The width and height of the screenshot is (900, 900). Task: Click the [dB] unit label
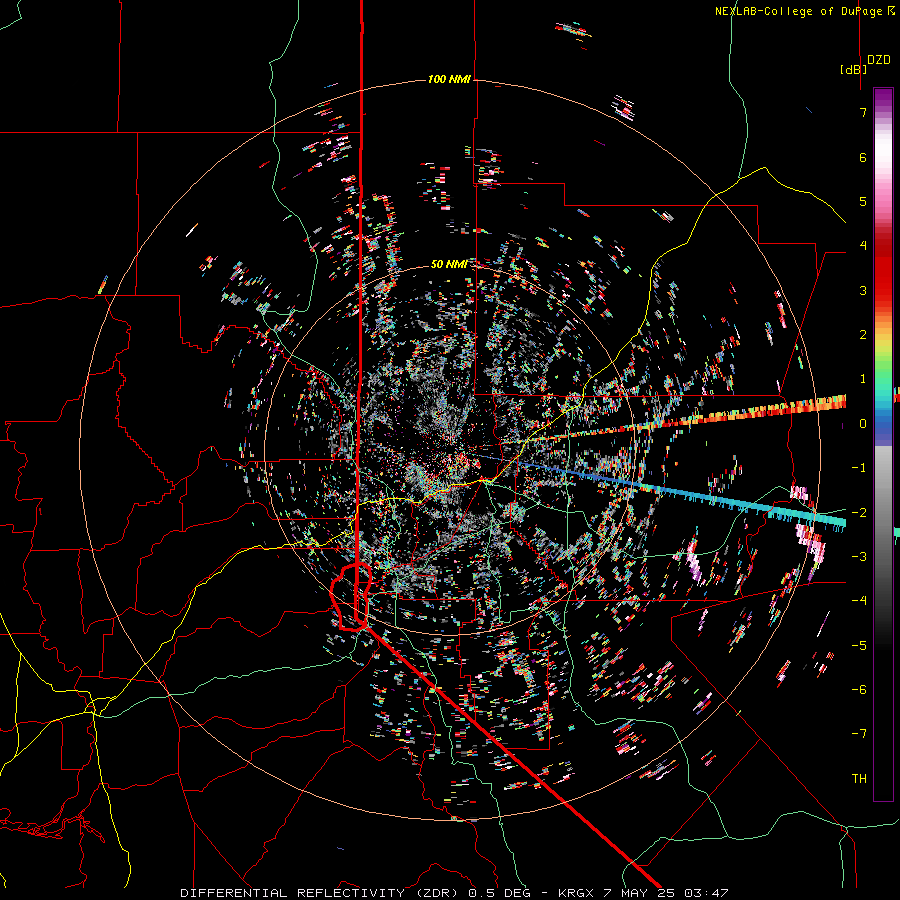click(x=854, y=69)
